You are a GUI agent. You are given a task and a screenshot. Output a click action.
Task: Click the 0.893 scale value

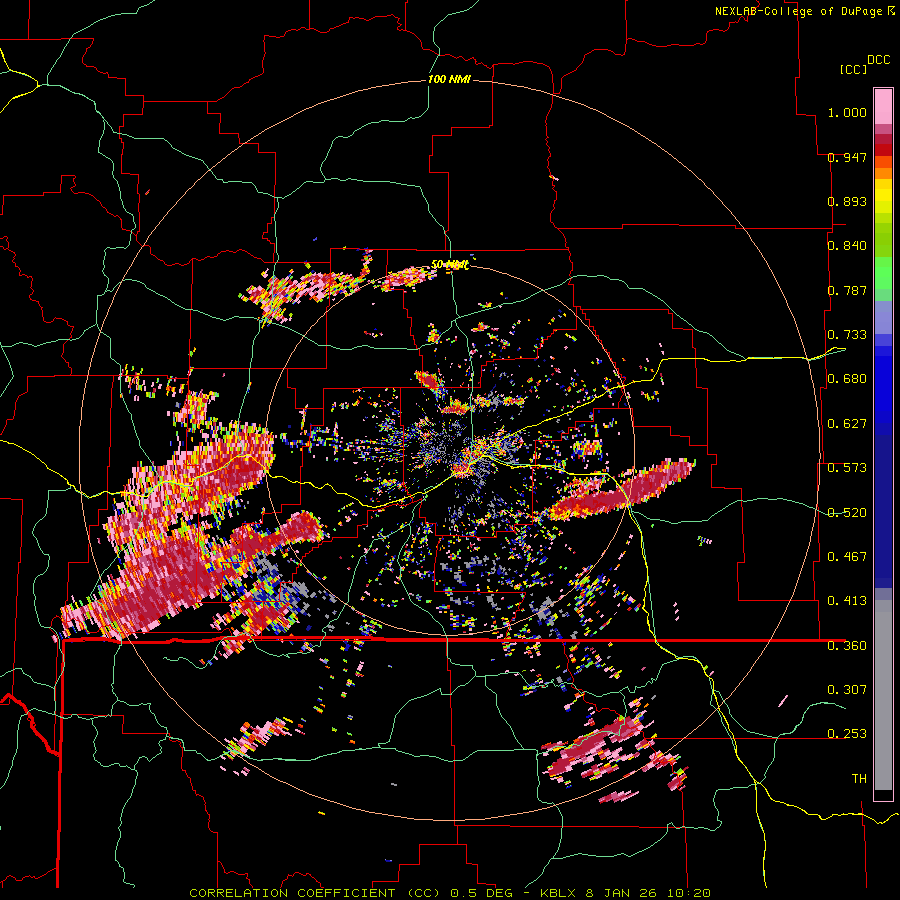(847, 201)
